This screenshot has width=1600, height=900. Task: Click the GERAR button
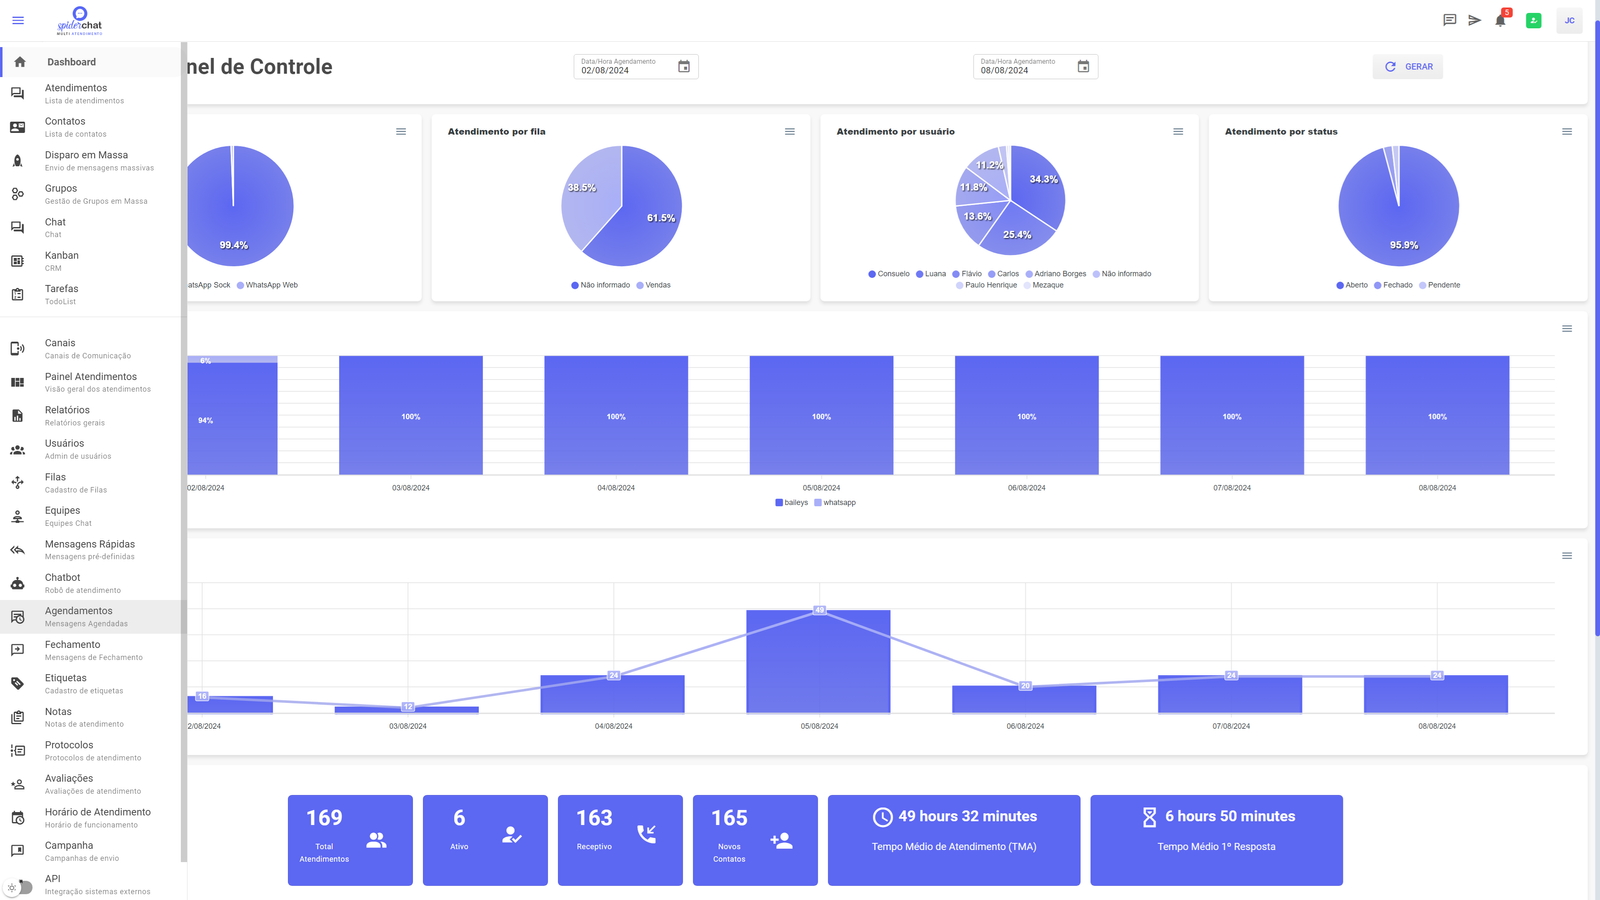[1408, 67]
